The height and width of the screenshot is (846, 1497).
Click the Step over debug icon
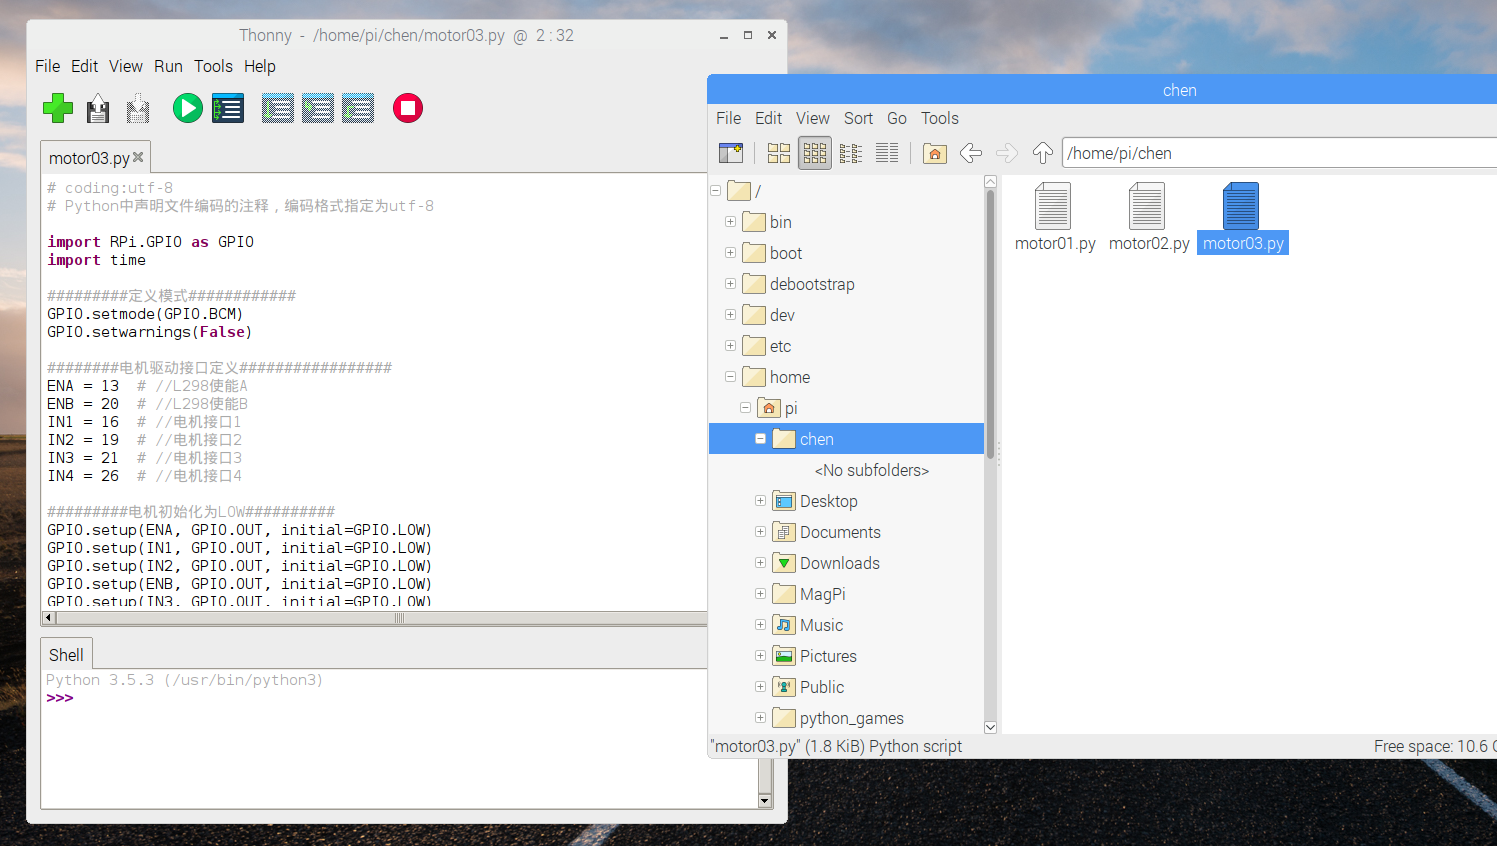[278, 108]
